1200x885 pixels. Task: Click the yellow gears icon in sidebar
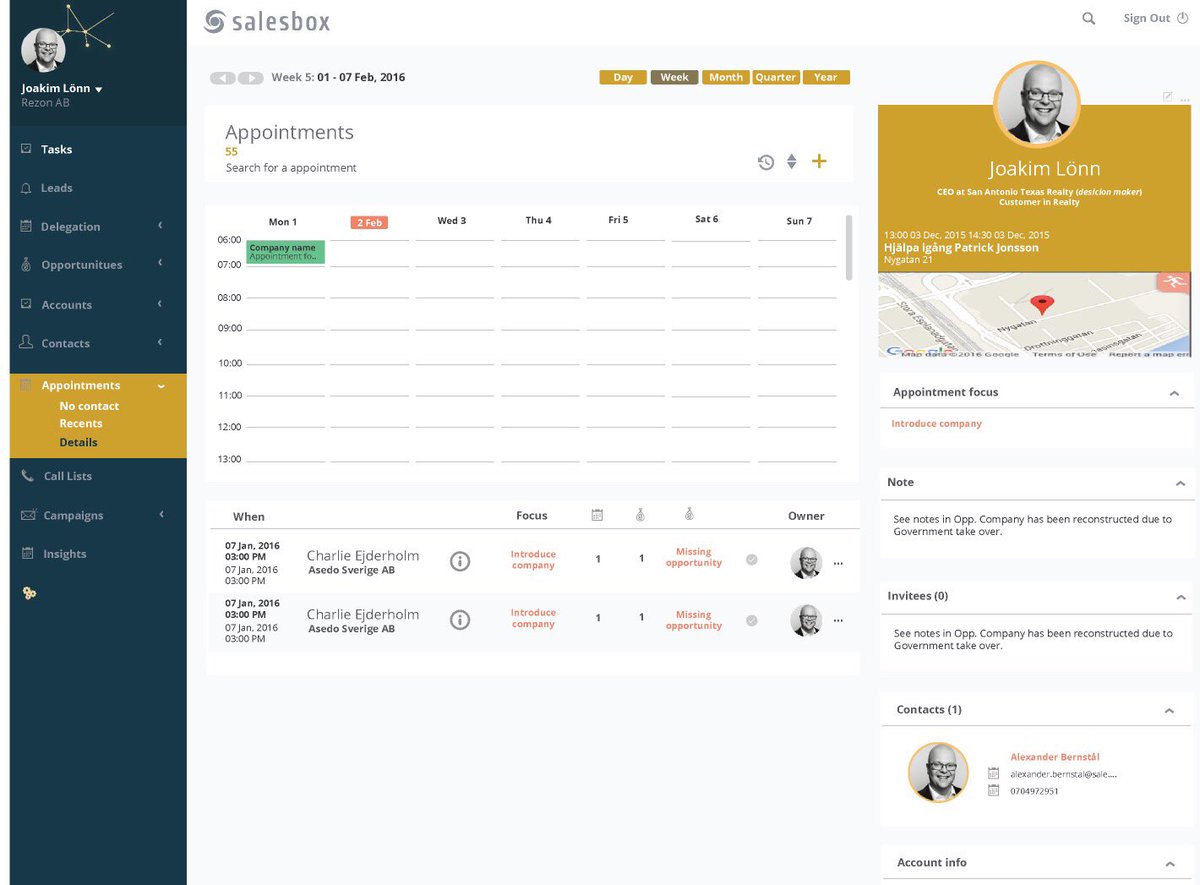point(29,593)
